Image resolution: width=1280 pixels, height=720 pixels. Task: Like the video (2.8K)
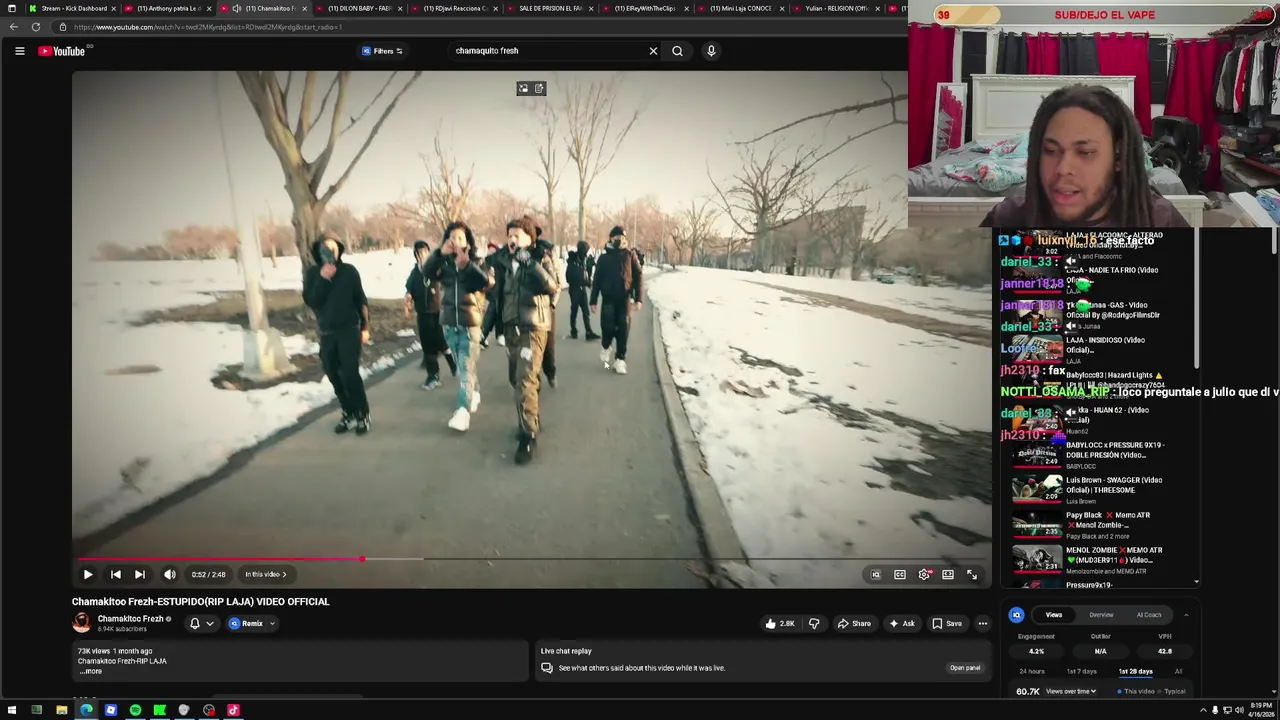point(780,624)
